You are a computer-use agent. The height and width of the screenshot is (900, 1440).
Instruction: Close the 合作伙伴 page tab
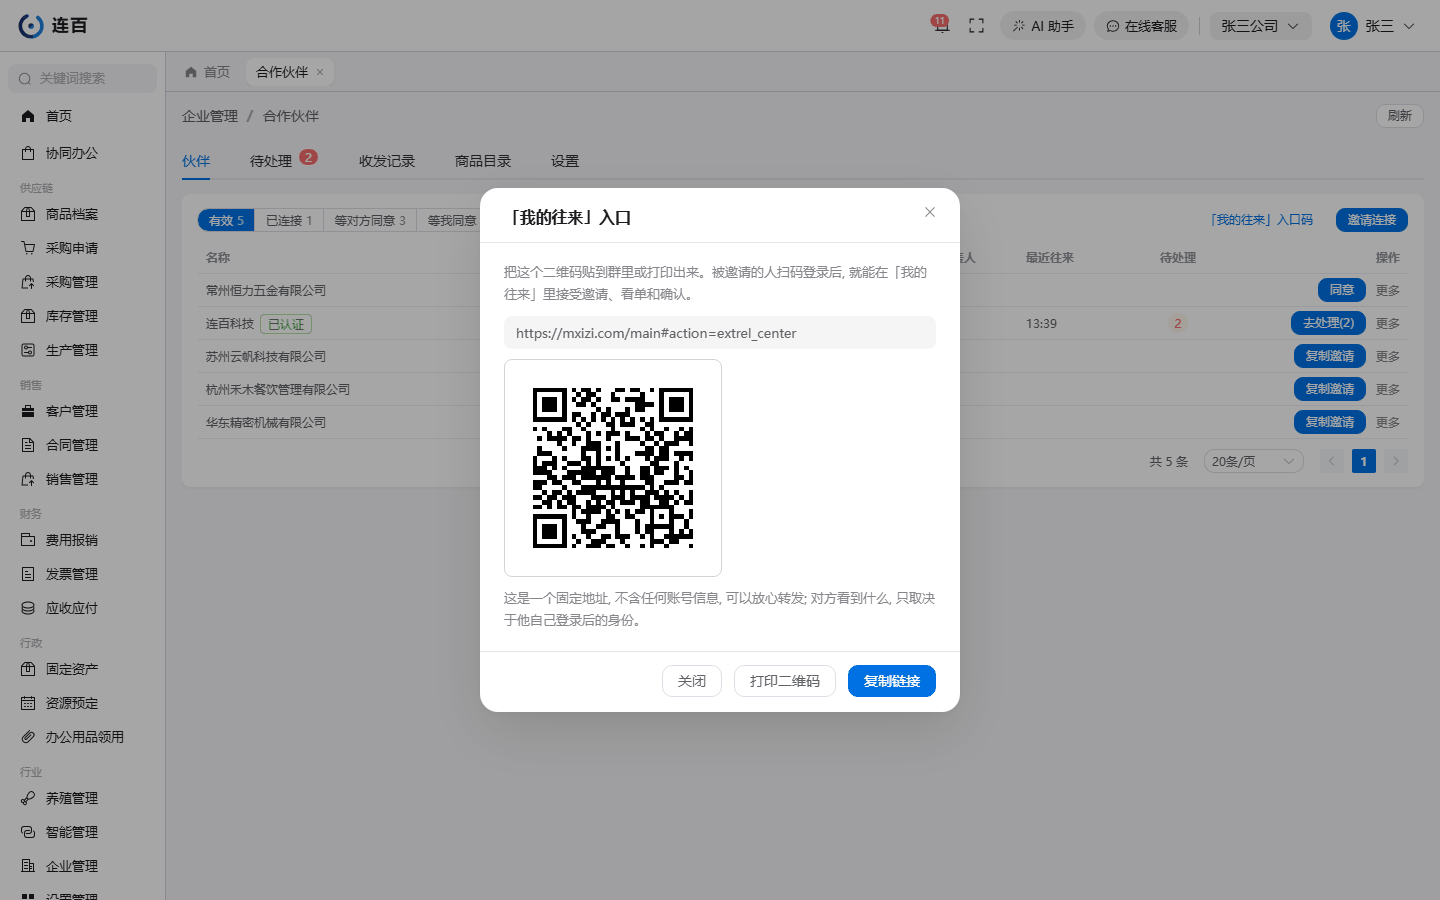(x=320, y=72)
